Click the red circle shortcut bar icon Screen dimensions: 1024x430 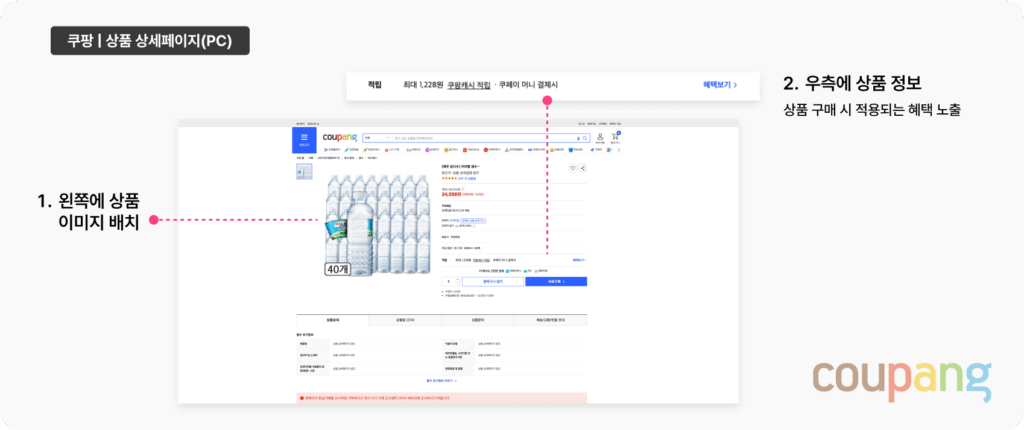pyautogui.click(x=486, y=150)
